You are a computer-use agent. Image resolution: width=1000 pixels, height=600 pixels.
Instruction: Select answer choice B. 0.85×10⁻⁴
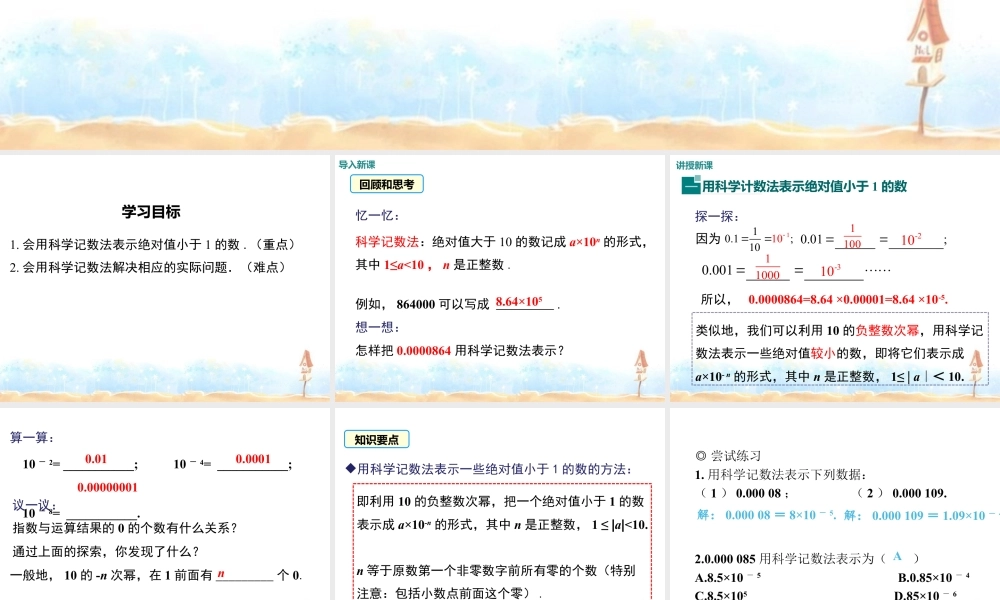coord(935,578)
